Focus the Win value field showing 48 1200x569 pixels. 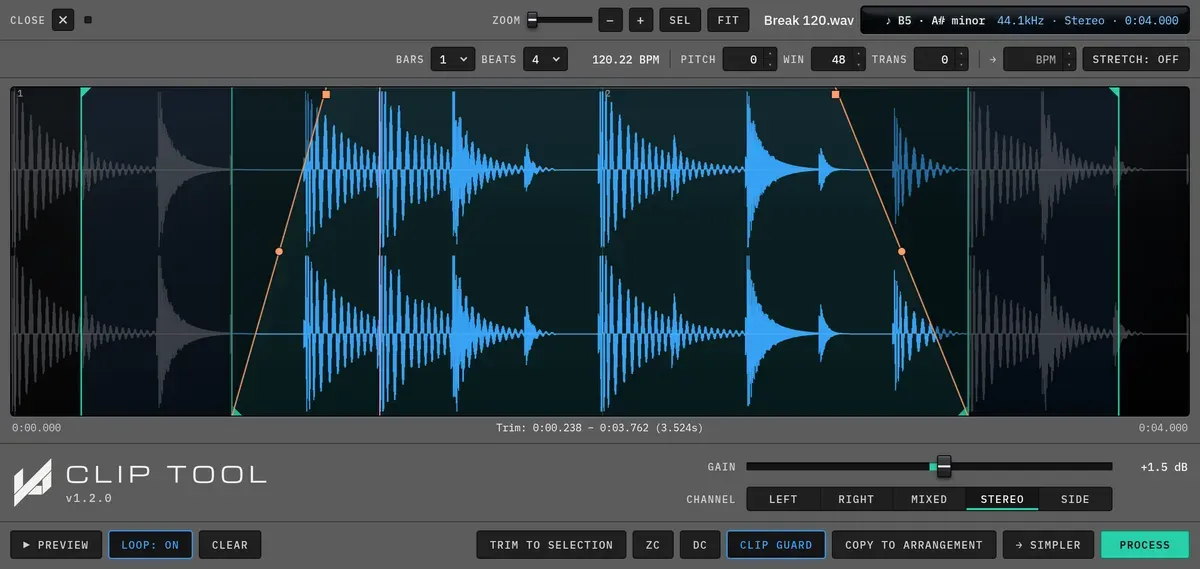point(832,59)
